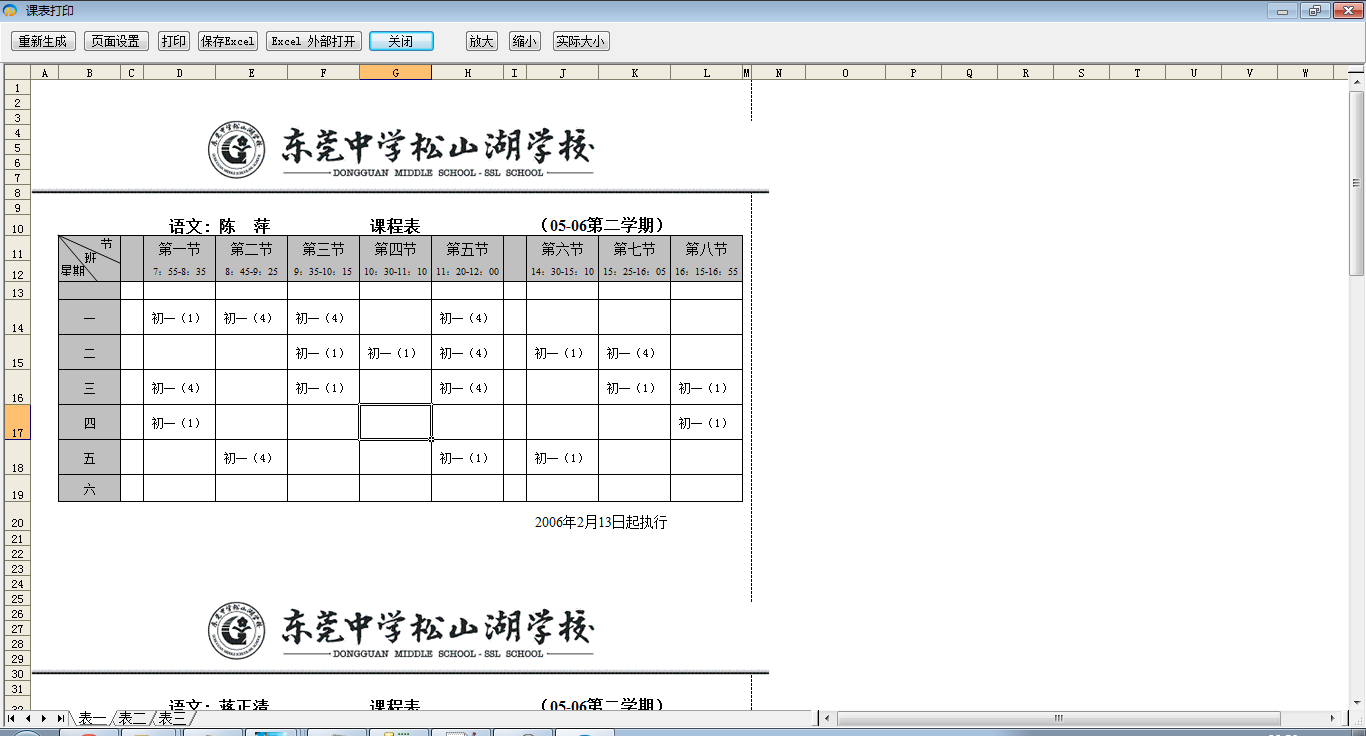The height and width of the screenshot is (736, 1366).
Task: Zoom in with the 放大 button
Action: 482,41
